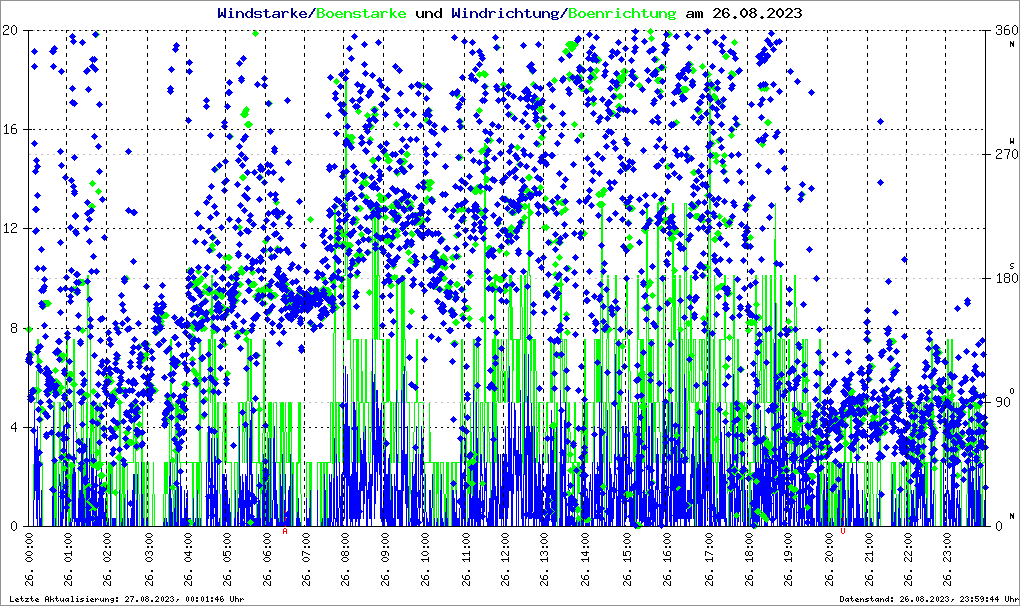The height and width of the screenshot is (606, 1020).
Task: Click the 02:00 time axis label
Action: click(108, 559)
